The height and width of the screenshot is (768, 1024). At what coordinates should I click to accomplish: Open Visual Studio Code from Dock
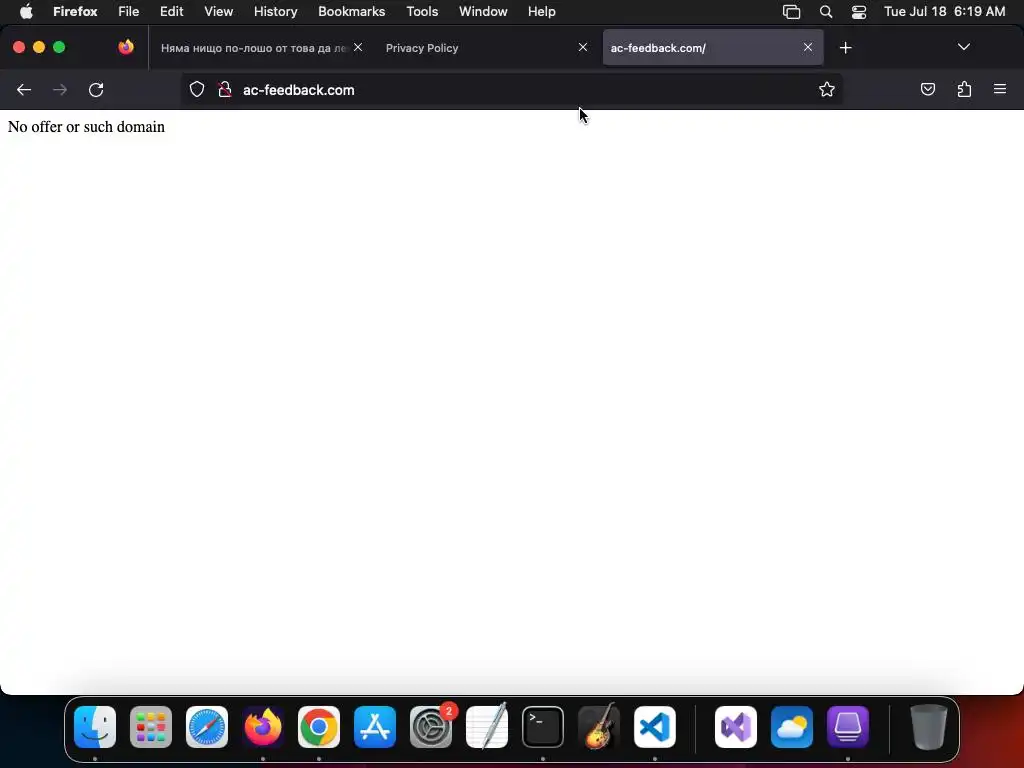[x=655, y=727]
